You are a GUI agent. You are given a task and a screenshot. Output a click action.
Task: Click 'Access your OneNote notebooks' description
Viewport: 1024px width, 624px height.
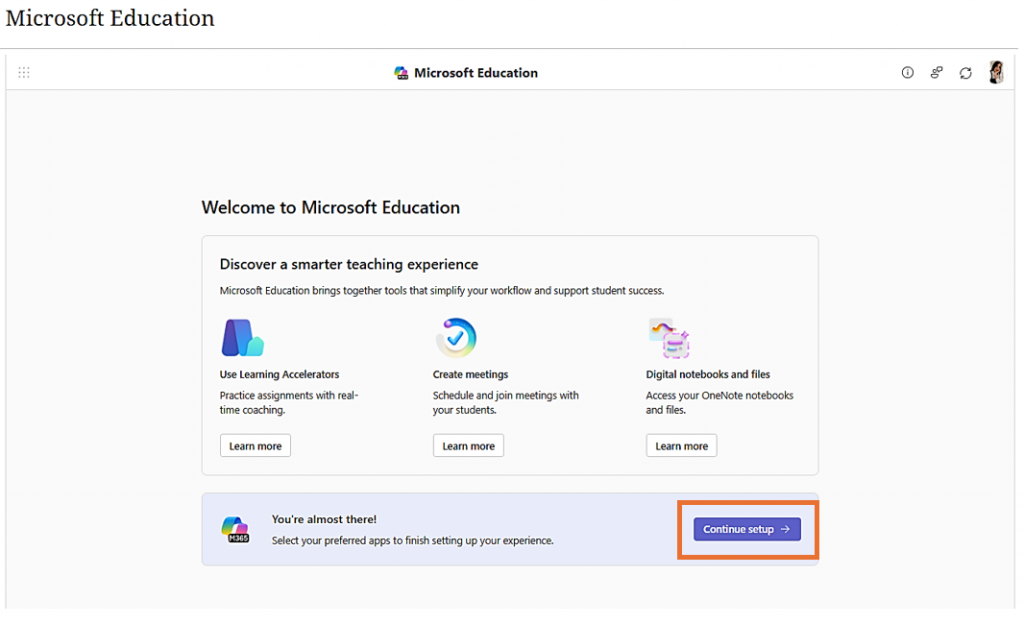click(x=720, y=403)
